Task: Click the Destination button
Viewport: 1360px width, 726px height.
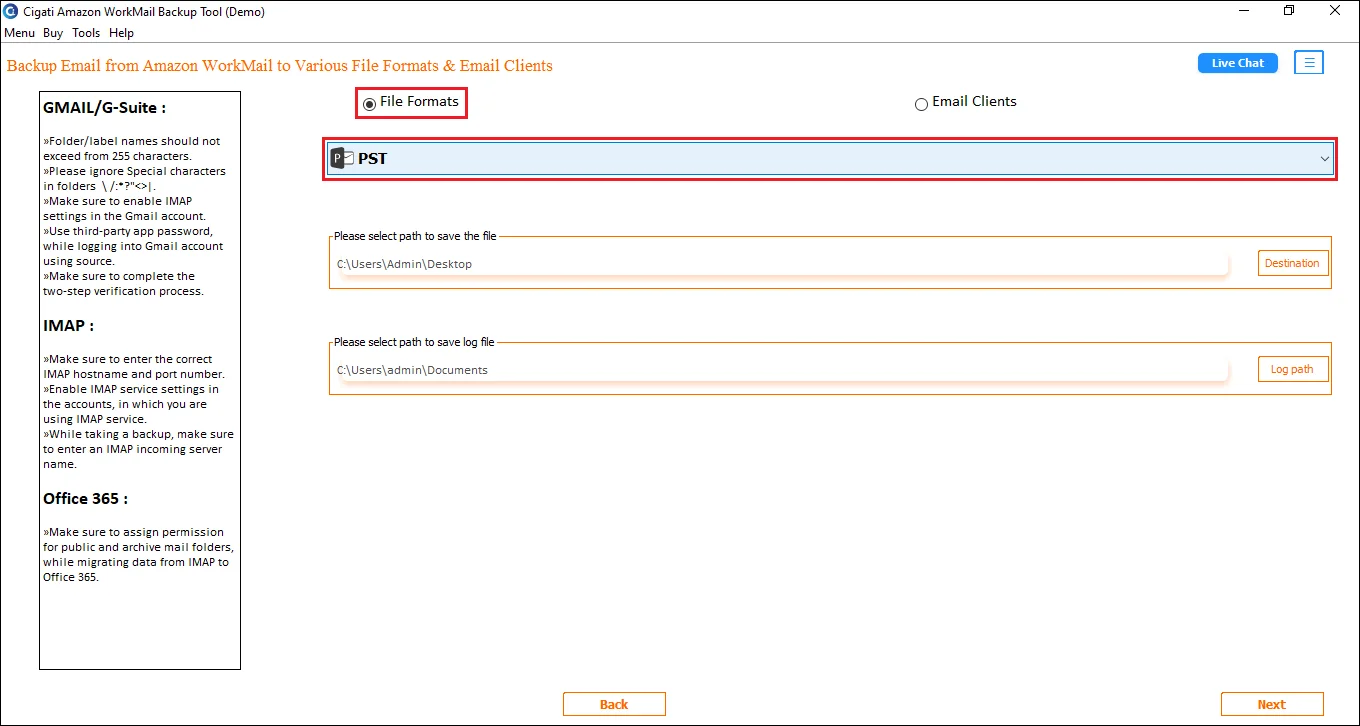Action: click(1293, 263)
